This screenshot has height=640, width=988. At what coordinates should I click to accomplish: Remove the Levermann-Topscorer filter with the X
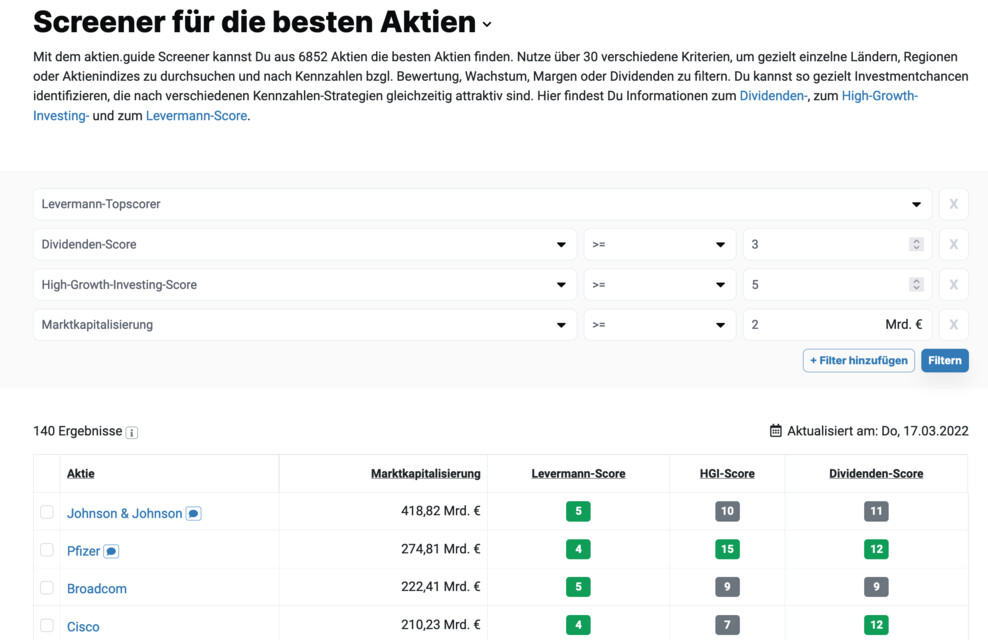tap(953, 204)
